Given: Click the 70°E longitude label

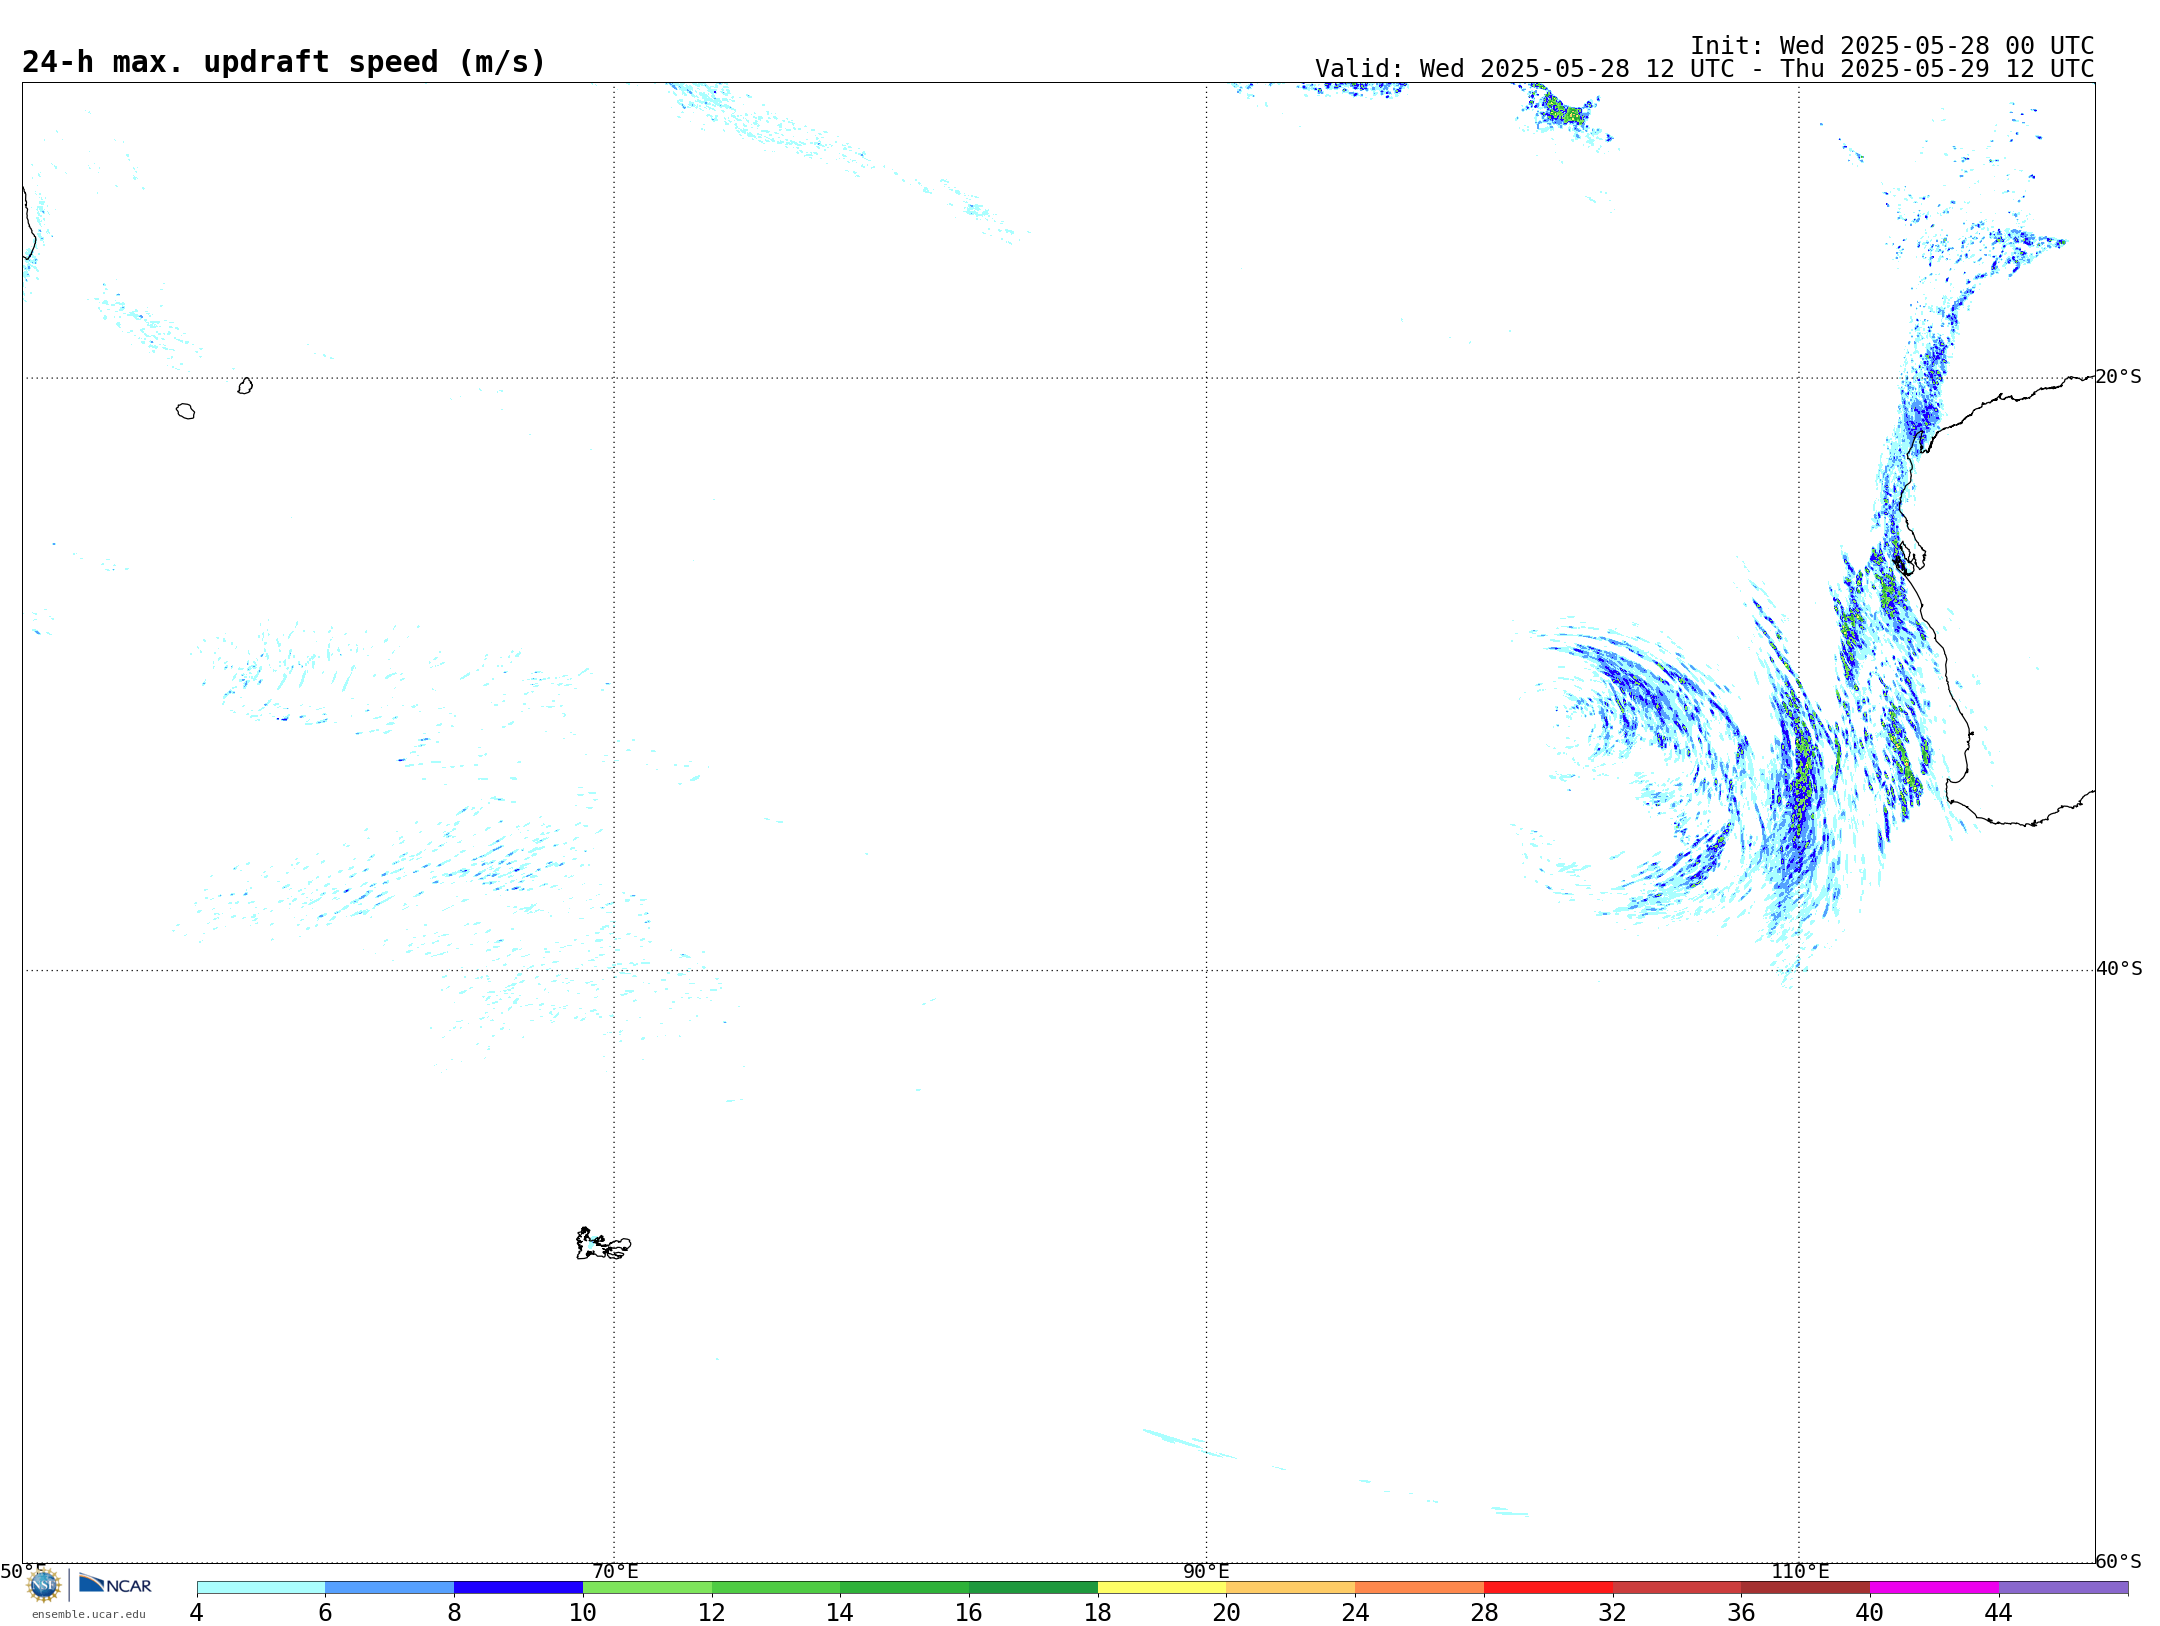Looking at the screenshot, I should (615, 1572).
